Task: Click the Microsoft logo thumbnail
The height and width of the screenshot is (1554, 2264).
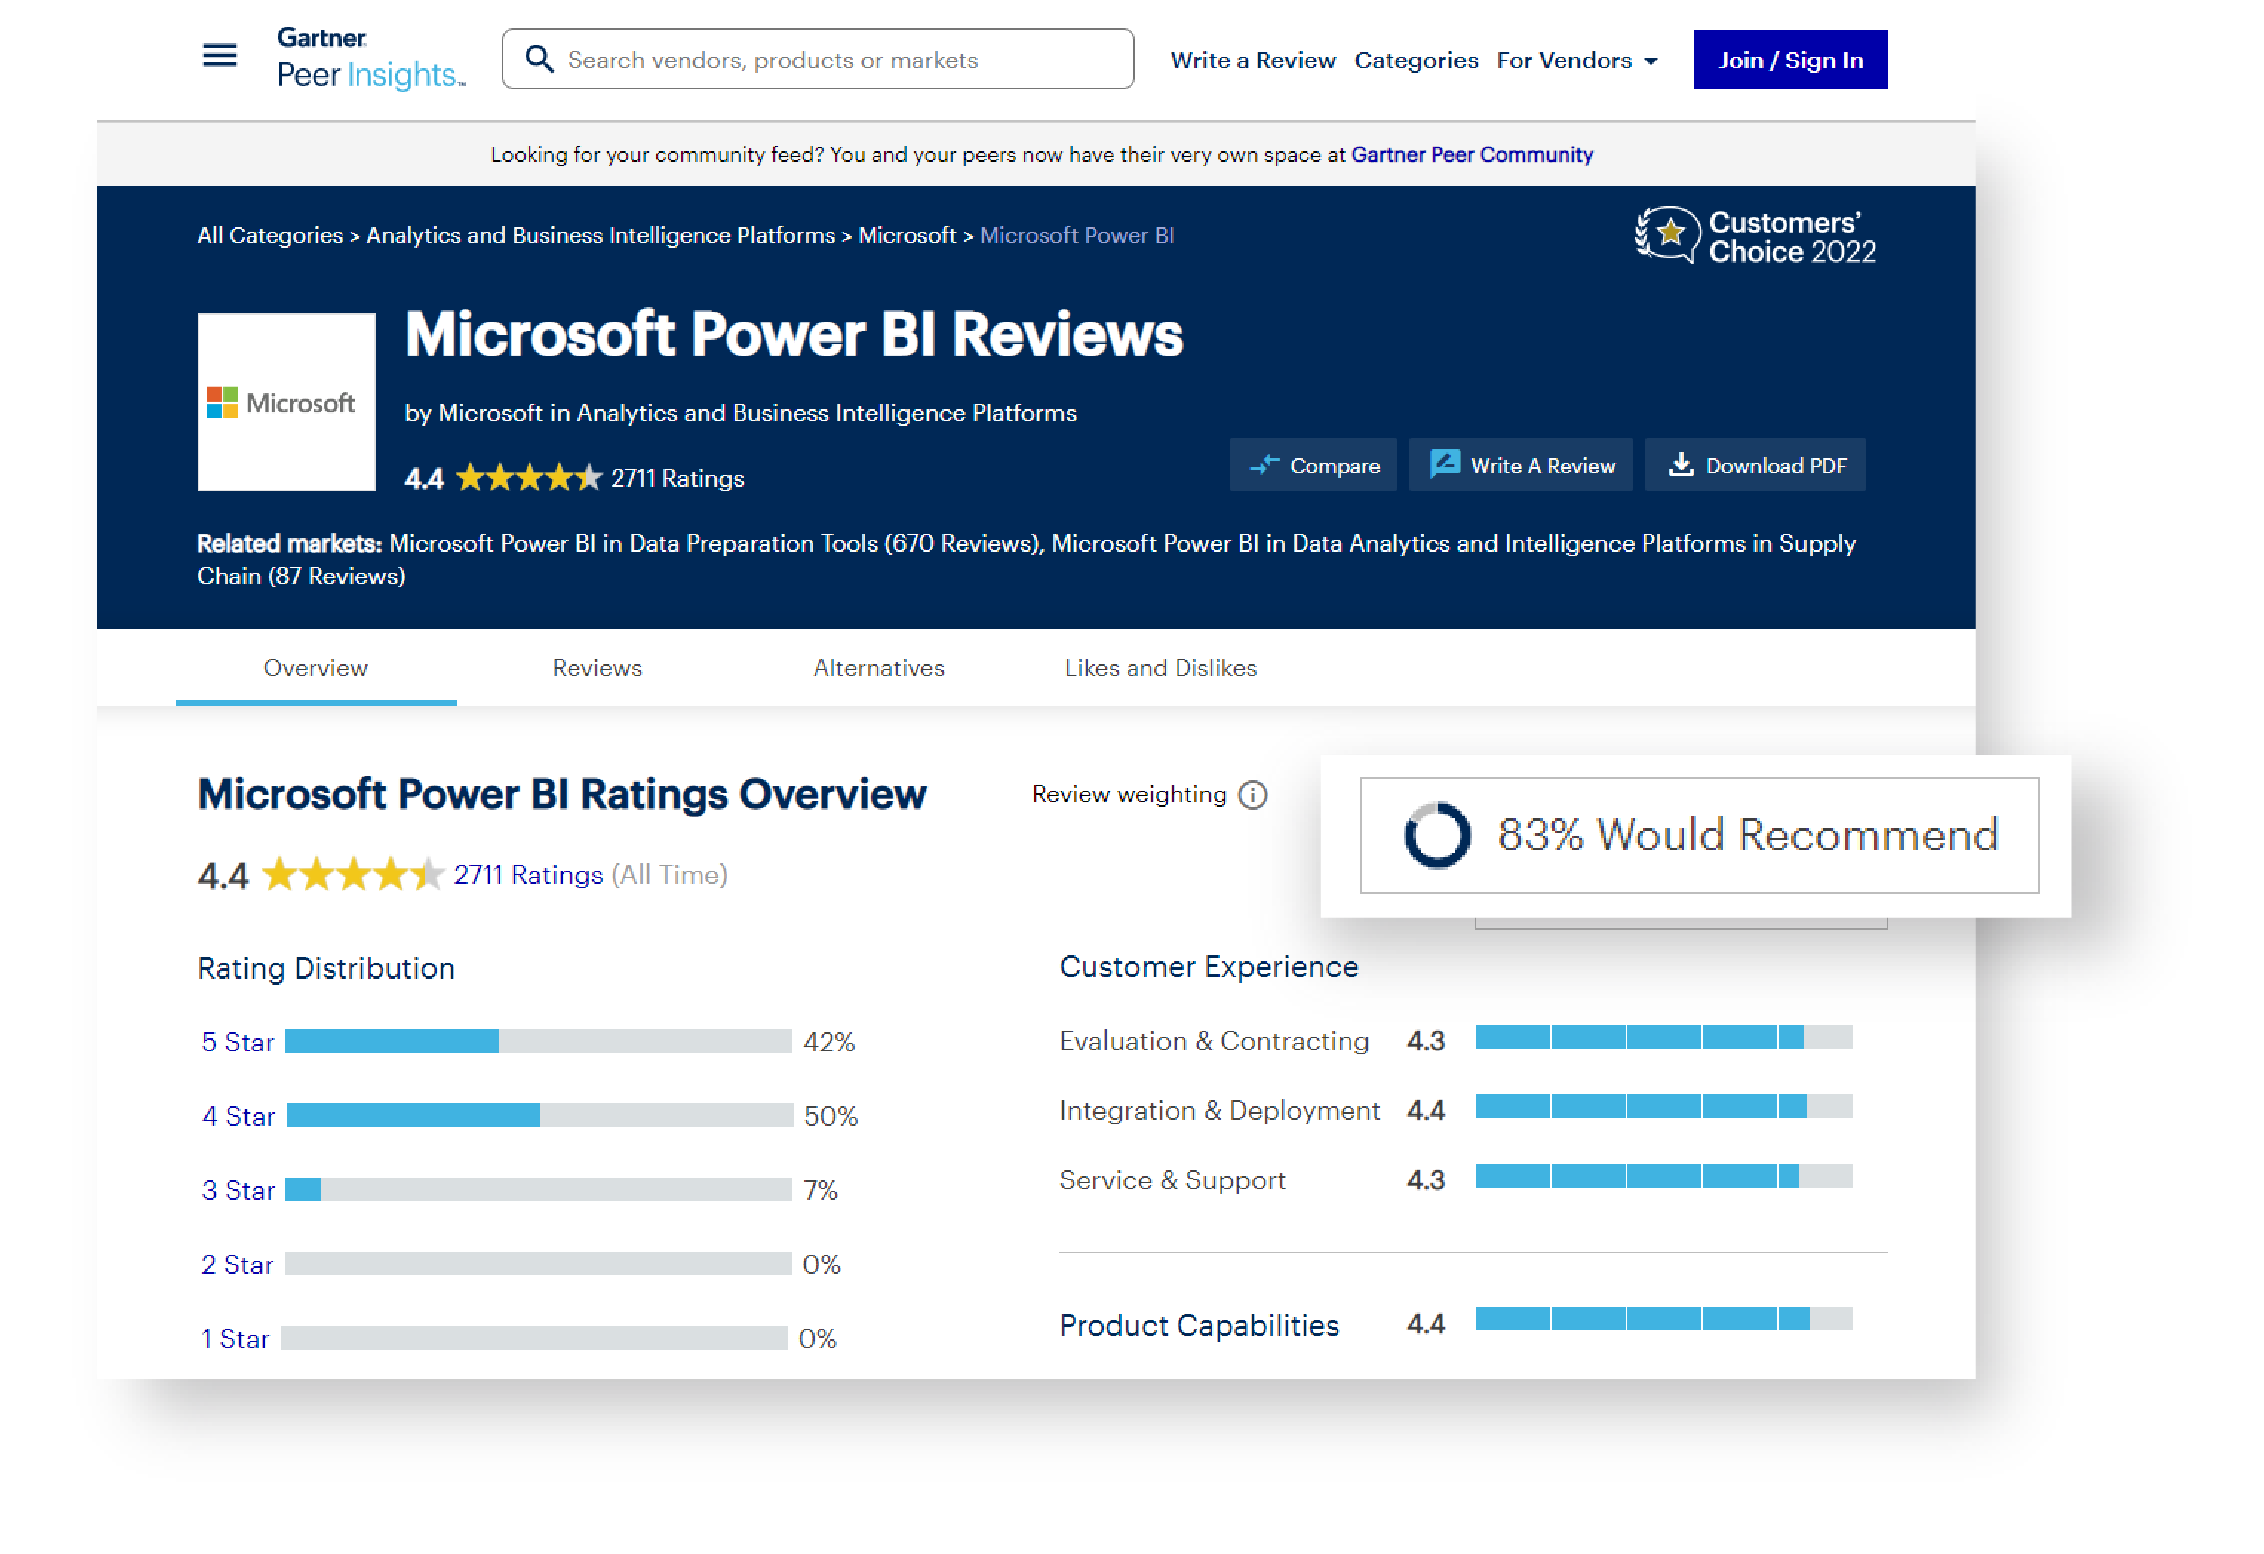Action: click(x=287, y=402)
